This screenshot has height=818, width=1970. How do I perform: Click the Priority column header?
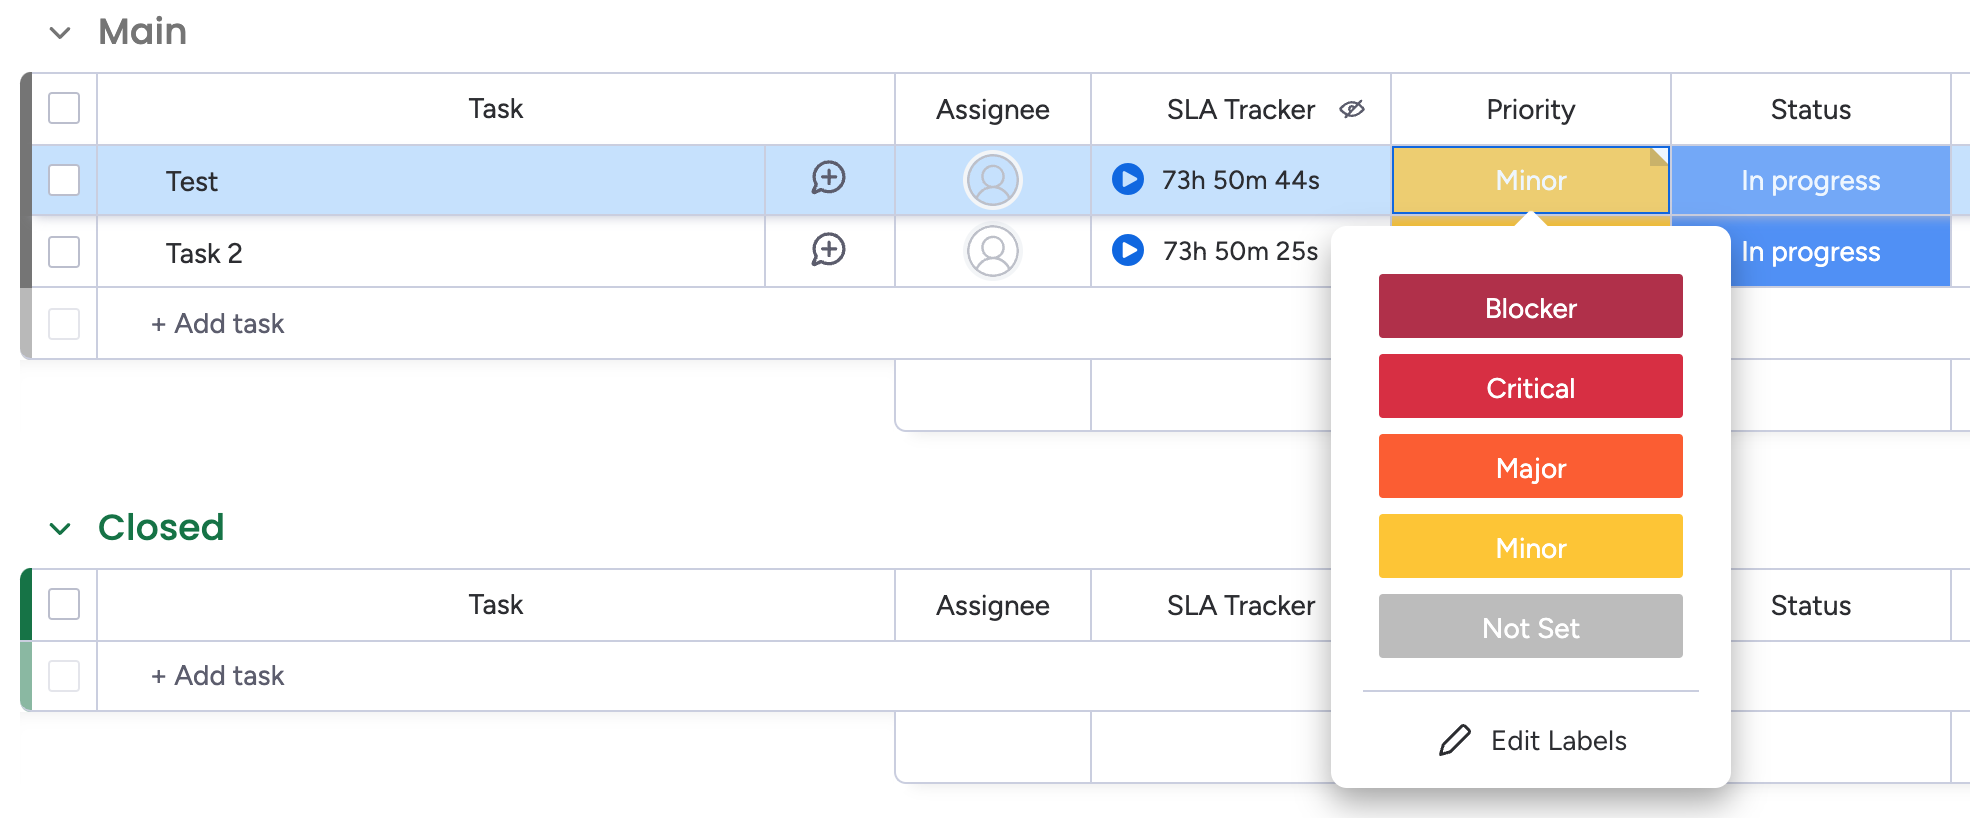1530,109
